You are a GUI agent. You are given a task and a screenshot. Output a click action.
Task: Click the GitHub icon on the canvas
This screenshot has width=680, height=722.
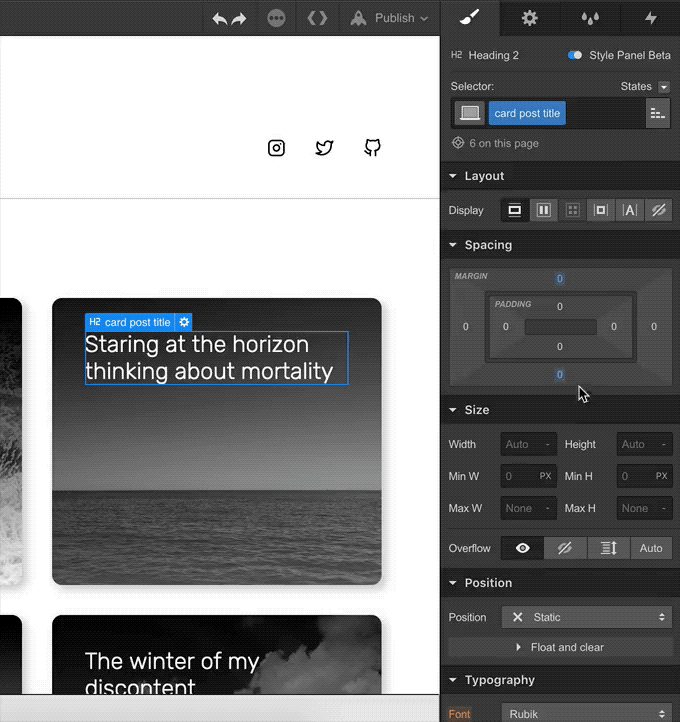(x=372, y=148)
